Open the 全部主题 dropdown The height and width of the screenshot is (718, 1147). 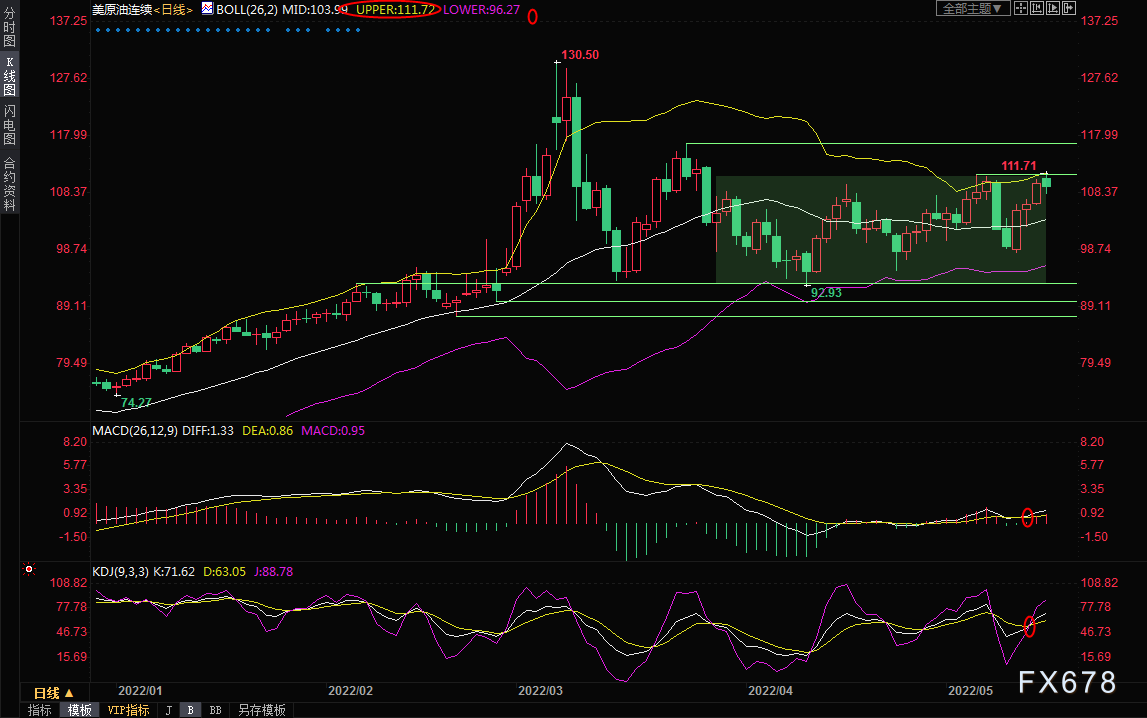973,8
